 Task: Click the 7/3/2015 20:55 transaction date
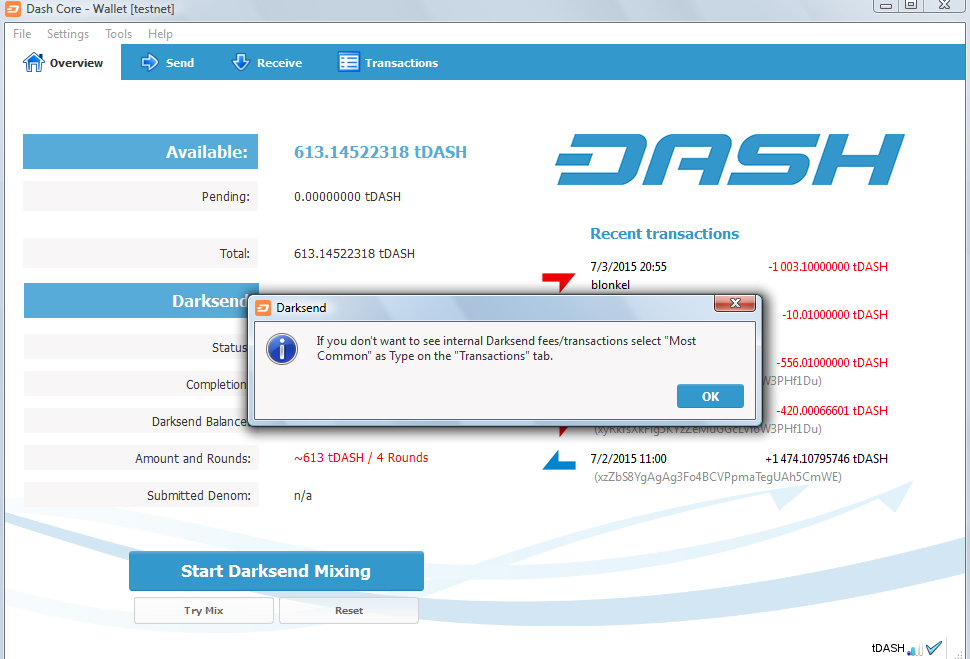pos(629,267)
